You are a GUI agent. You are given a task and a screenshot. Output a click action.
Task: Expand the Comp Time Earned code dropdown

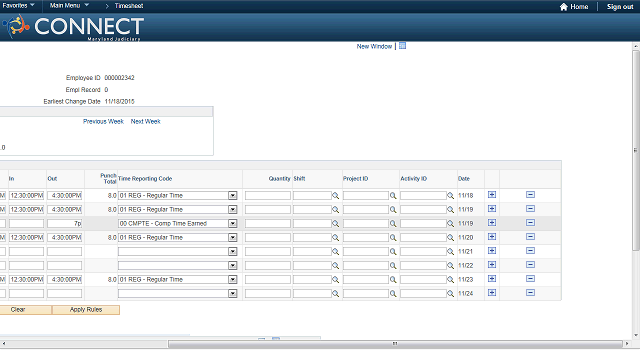233,224
